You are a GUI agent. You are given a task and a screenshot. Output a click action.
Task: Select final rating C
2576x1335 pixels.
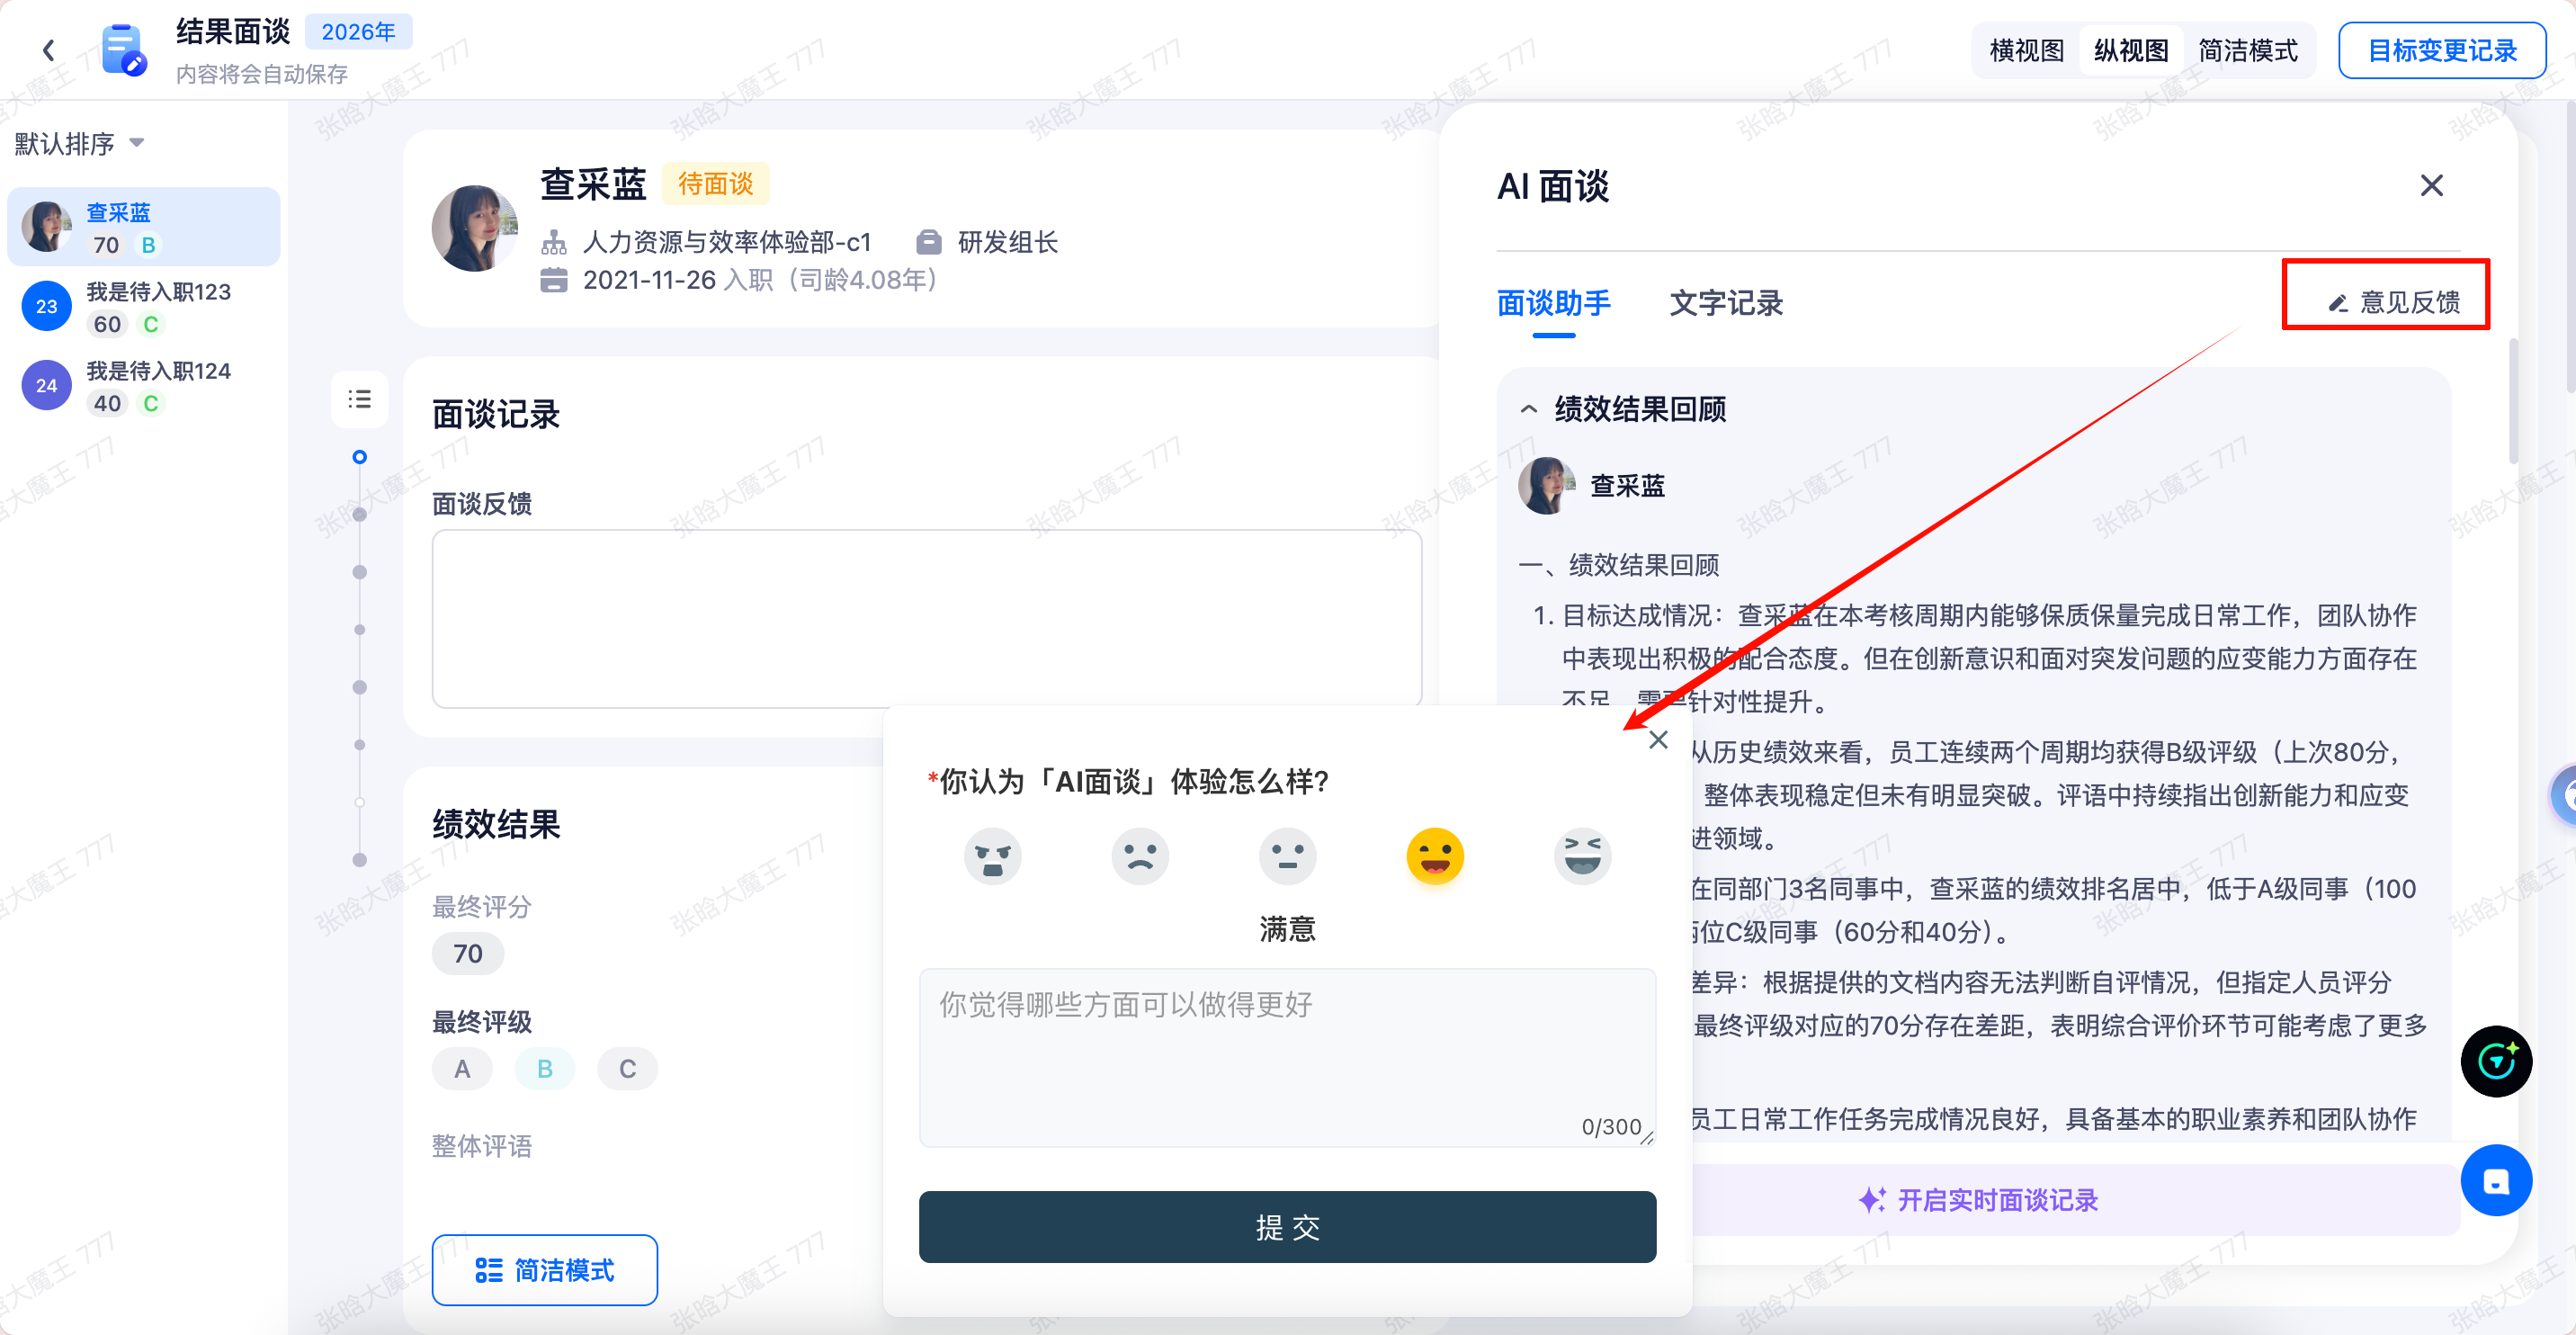coord(627,1069)
